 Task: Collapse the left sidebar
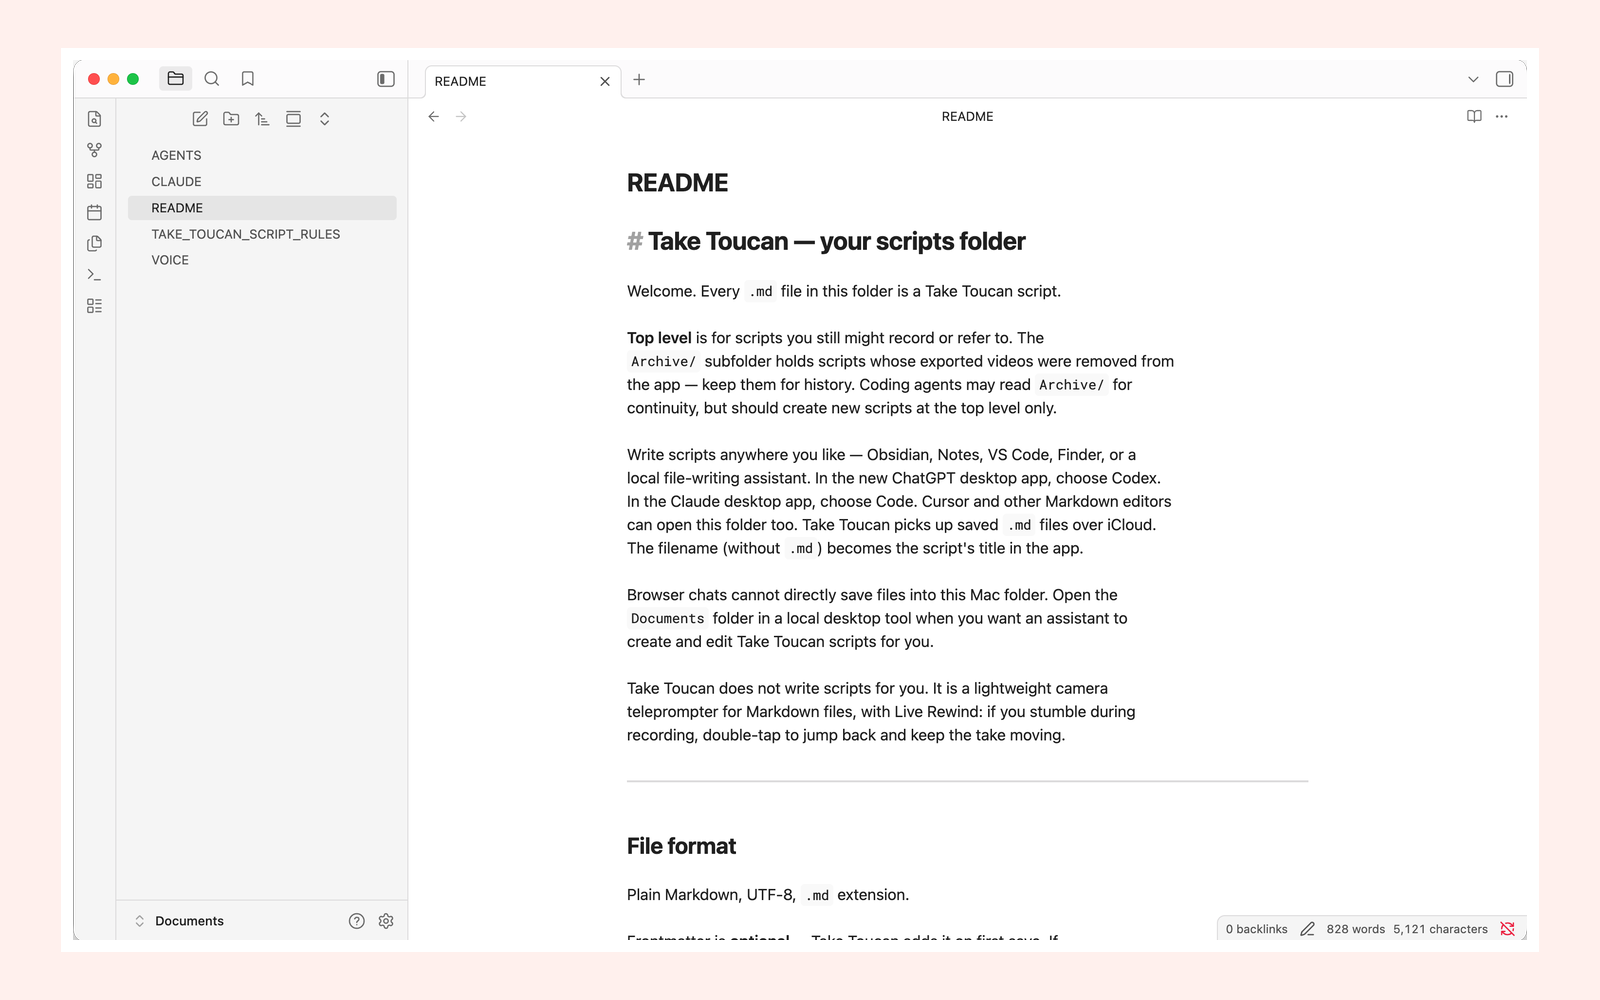[x=386, y=79]
